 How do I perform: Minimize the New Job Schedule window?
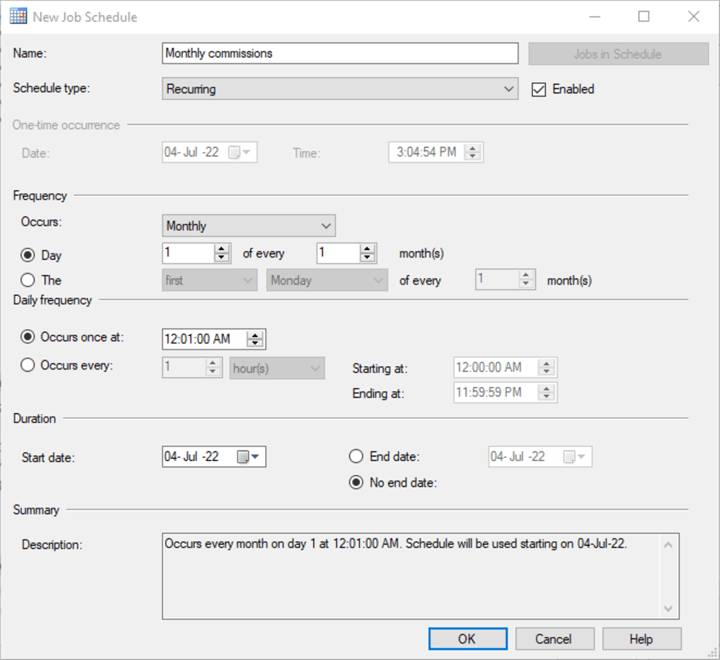click(595, 17)
